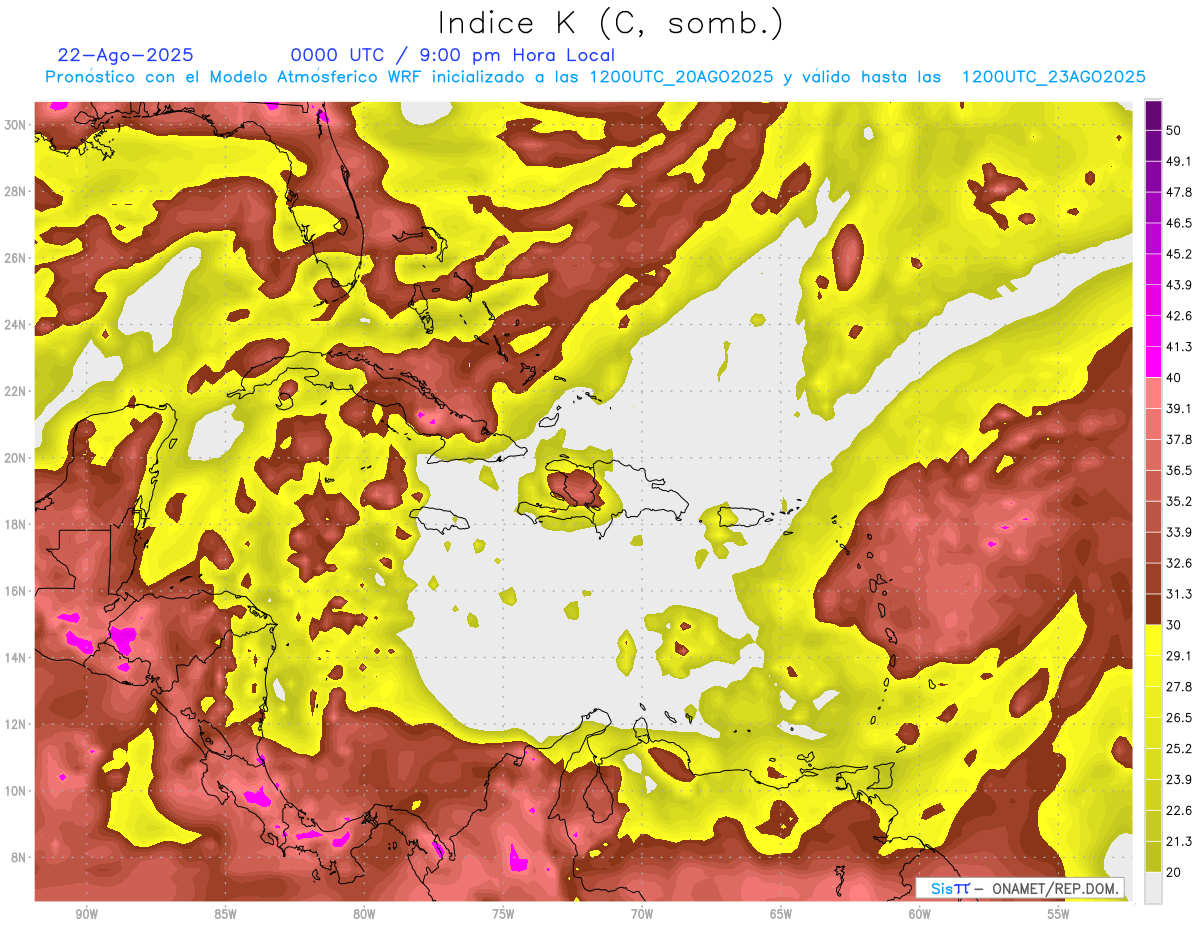This screenshot has height=927, width=1200.
Task: Click the 'Pronostico con el Modelo Atmosferico WRF' line
Action: point(595,77)
